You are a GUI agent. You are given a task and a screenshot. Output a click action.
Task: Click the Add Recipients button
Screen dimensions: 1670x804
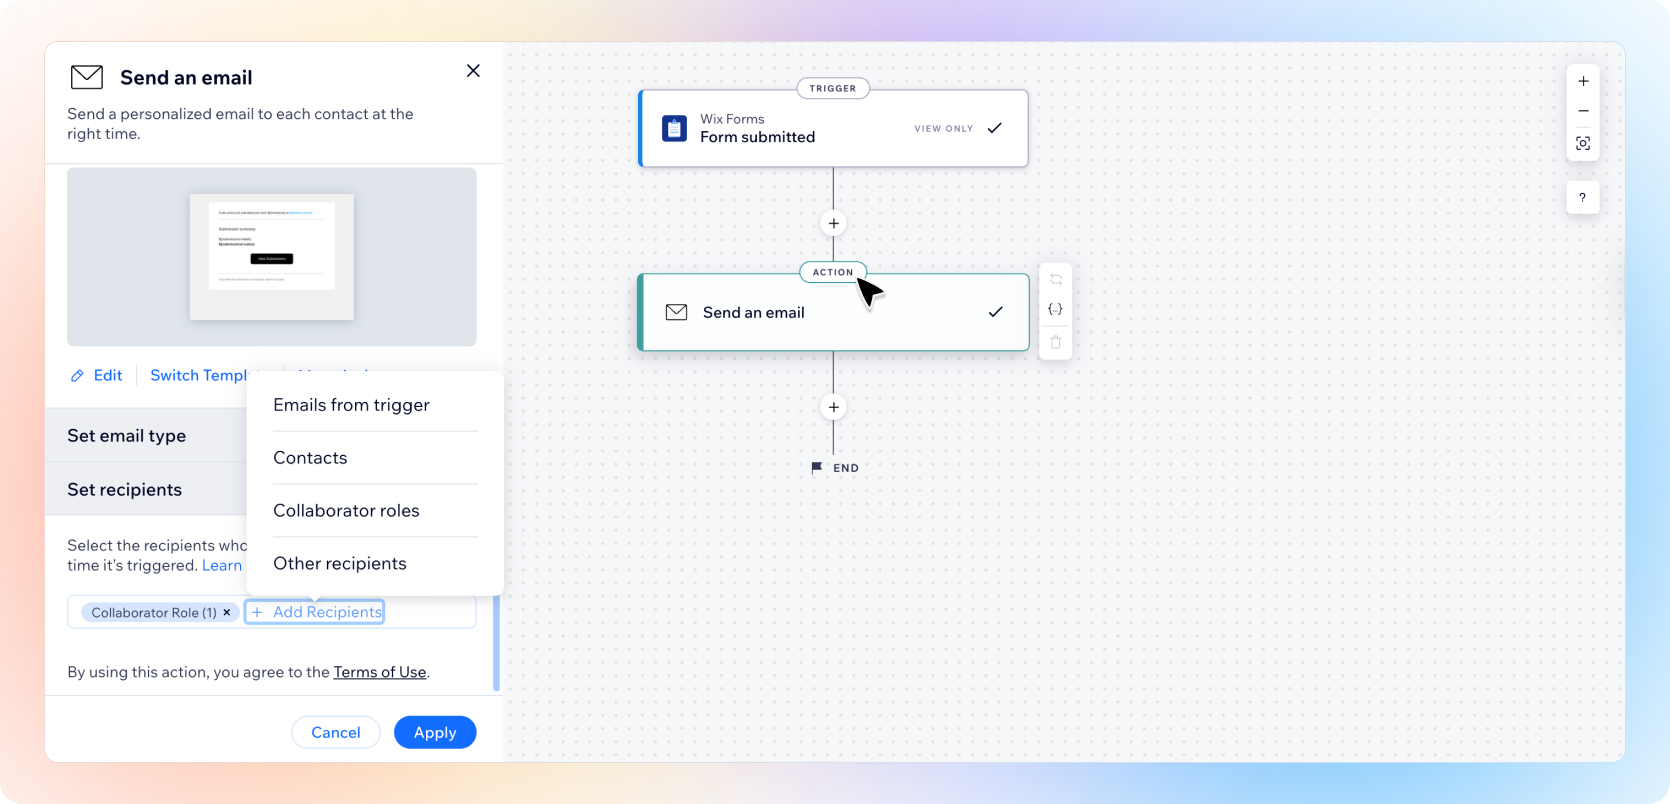click(315, 612)
